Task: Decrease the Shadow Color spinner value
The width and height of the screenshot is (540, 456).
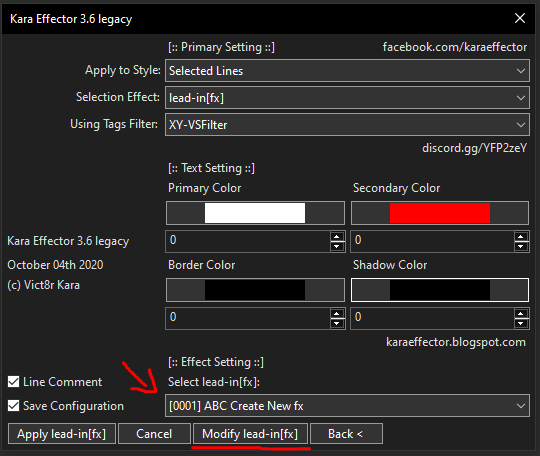Action: [x=521, y=323]
